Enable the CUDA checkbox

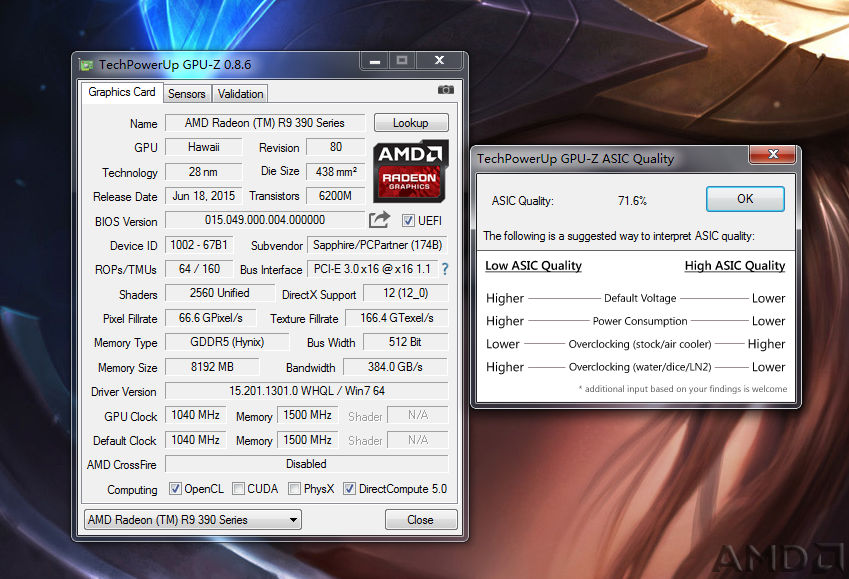coord(238,489)
